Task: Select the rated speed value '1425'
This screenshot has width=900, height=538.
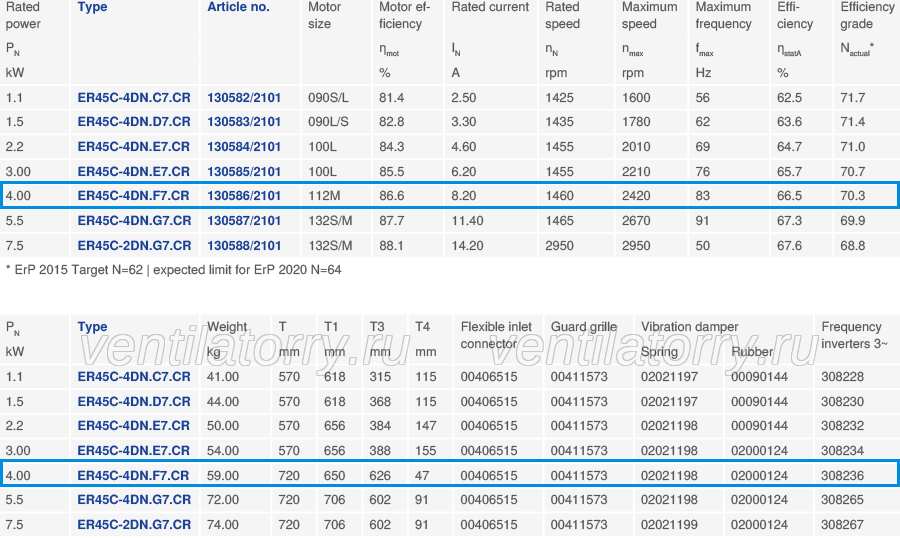Action: click(x=560, y=98)
